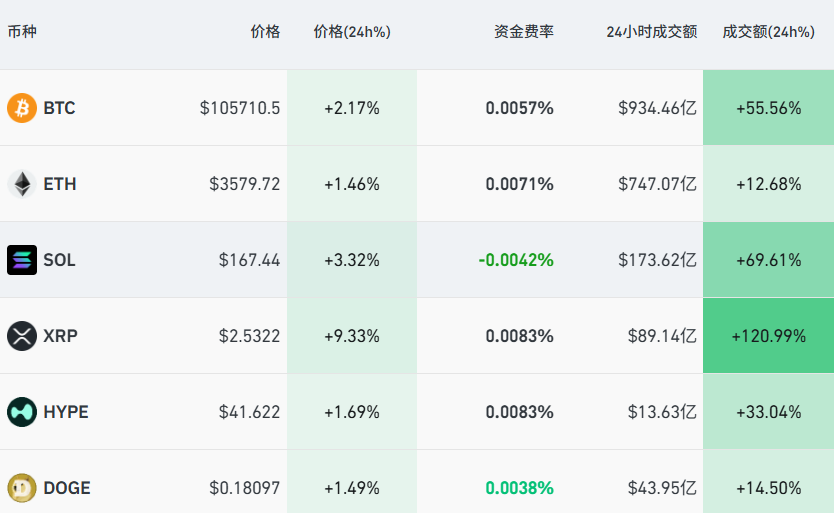Viewport: 834px width, 513px height.
Task: Open the DOGE ticker label
Action: 67,488
